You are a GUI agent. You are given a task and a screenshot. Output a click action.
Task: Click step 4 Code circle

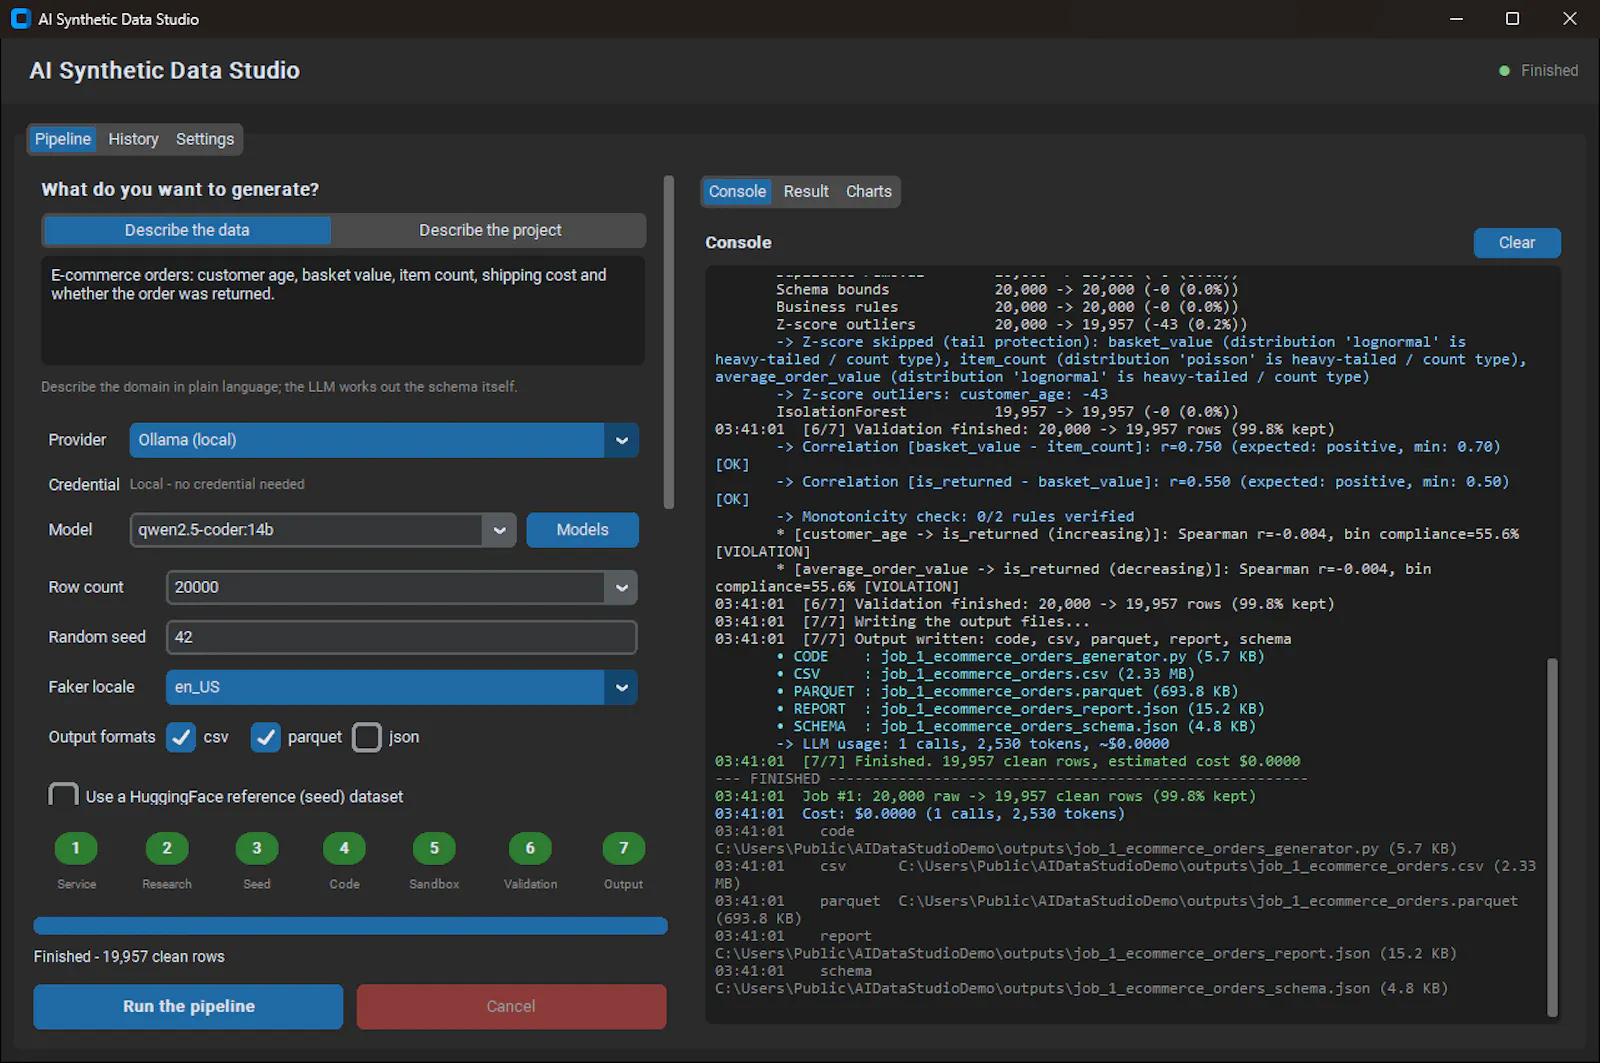344,848
